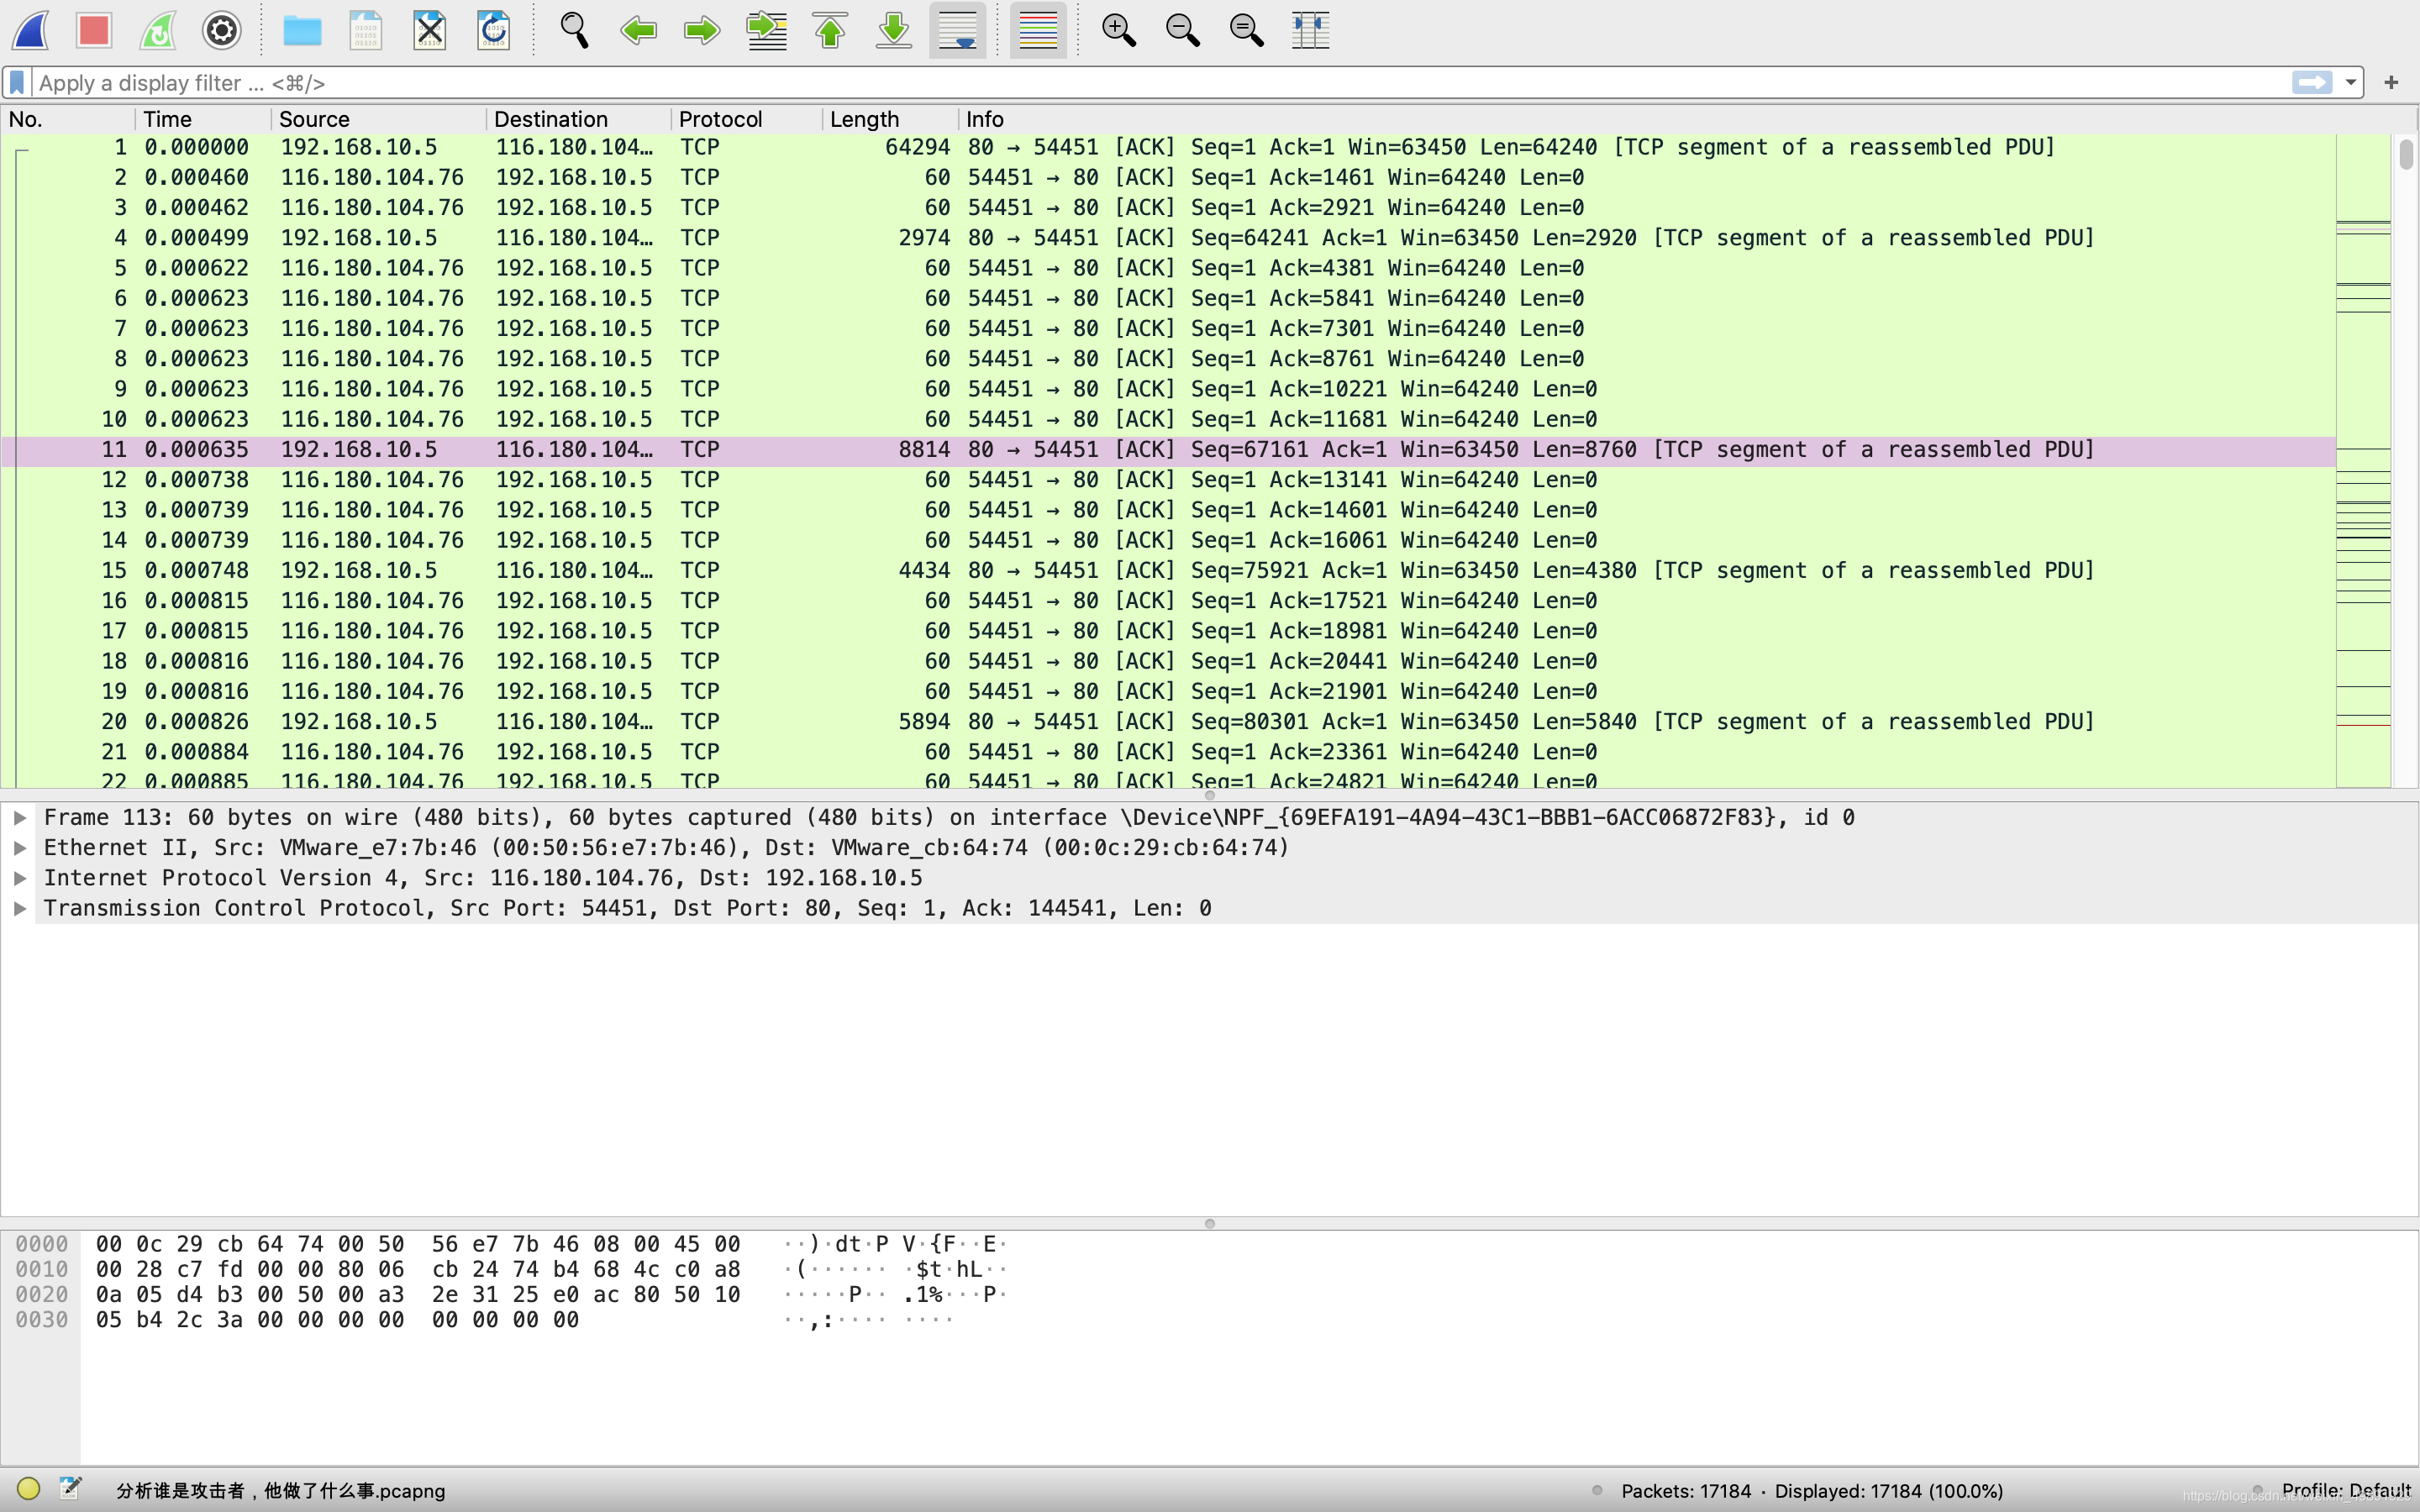Find a packet magnifier icon
This screenshot has height=1512, width=2420.
pos(574,30)
